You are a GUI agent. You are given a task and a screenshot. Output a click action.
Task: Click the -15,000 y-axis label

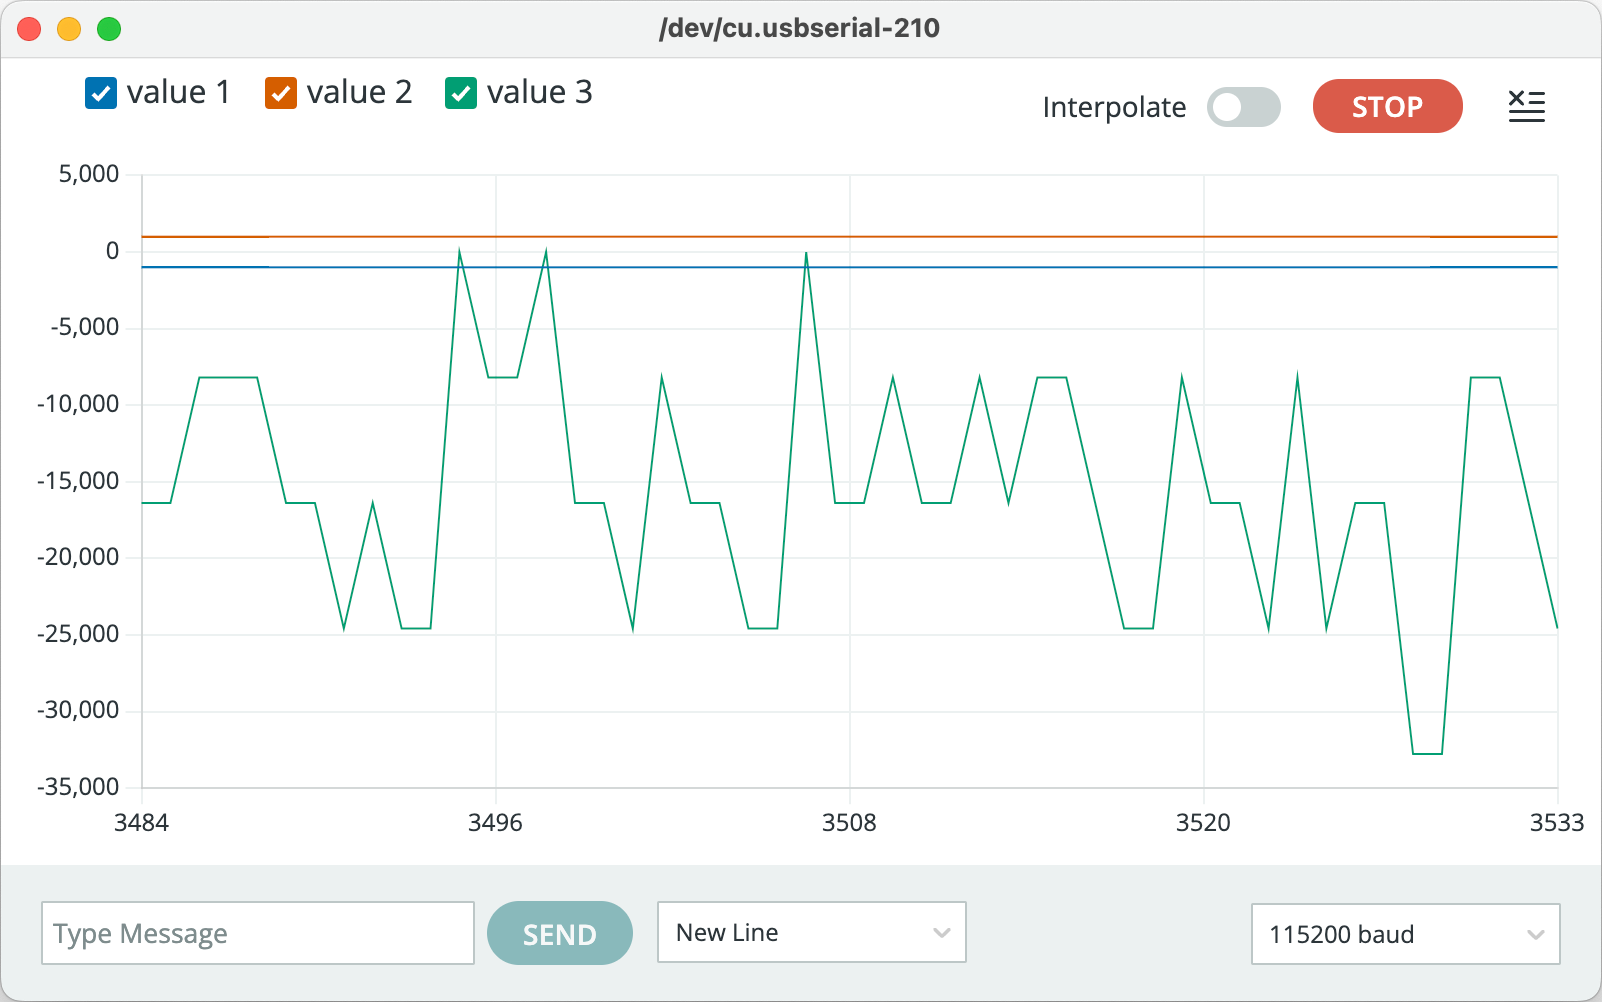click(78, 481)
